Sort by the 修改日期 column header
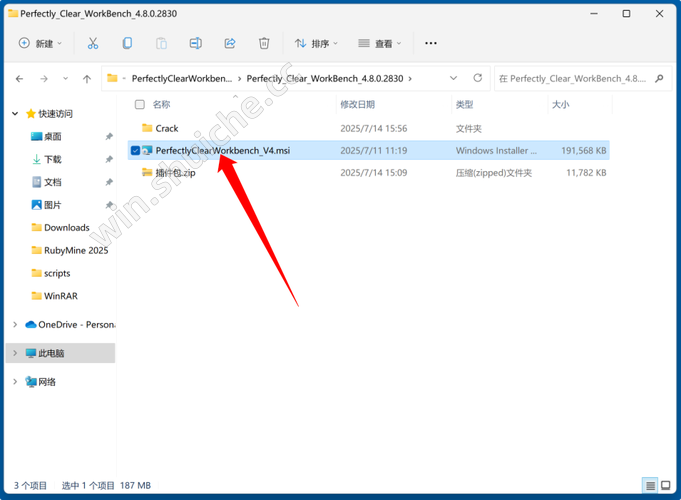681x500 pixels. tap(357, 104)
